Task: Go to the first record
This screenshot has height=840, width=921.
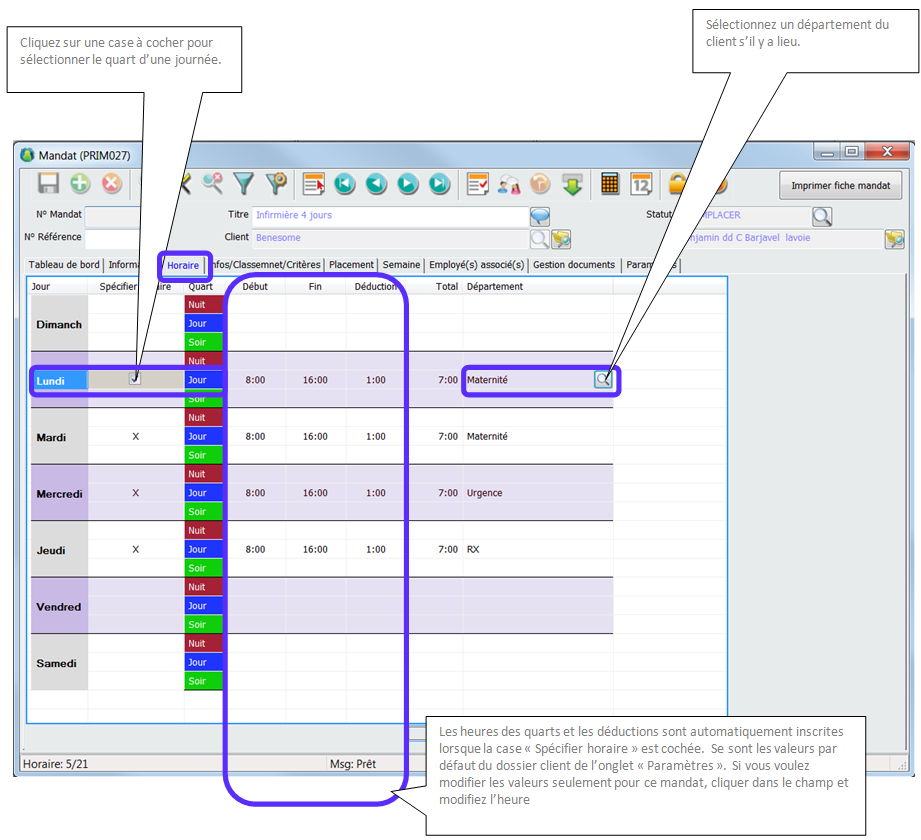Action: (344, 184)
